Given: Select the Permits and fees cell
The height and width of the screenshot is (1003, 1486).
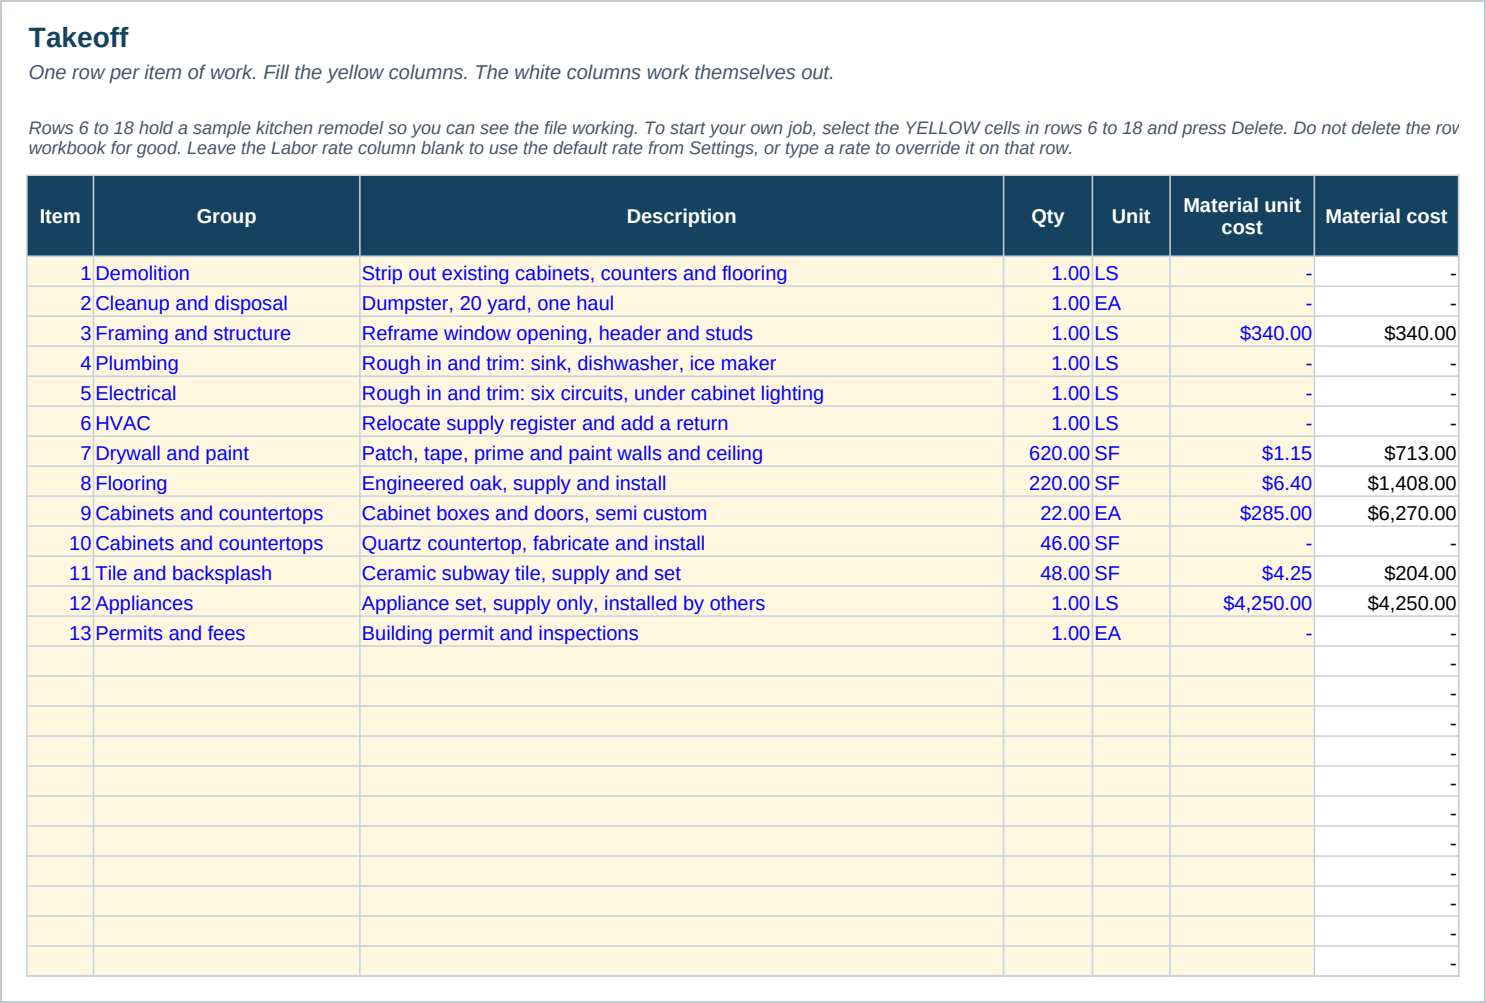Looking at the screenshot, I should point(226,633).
